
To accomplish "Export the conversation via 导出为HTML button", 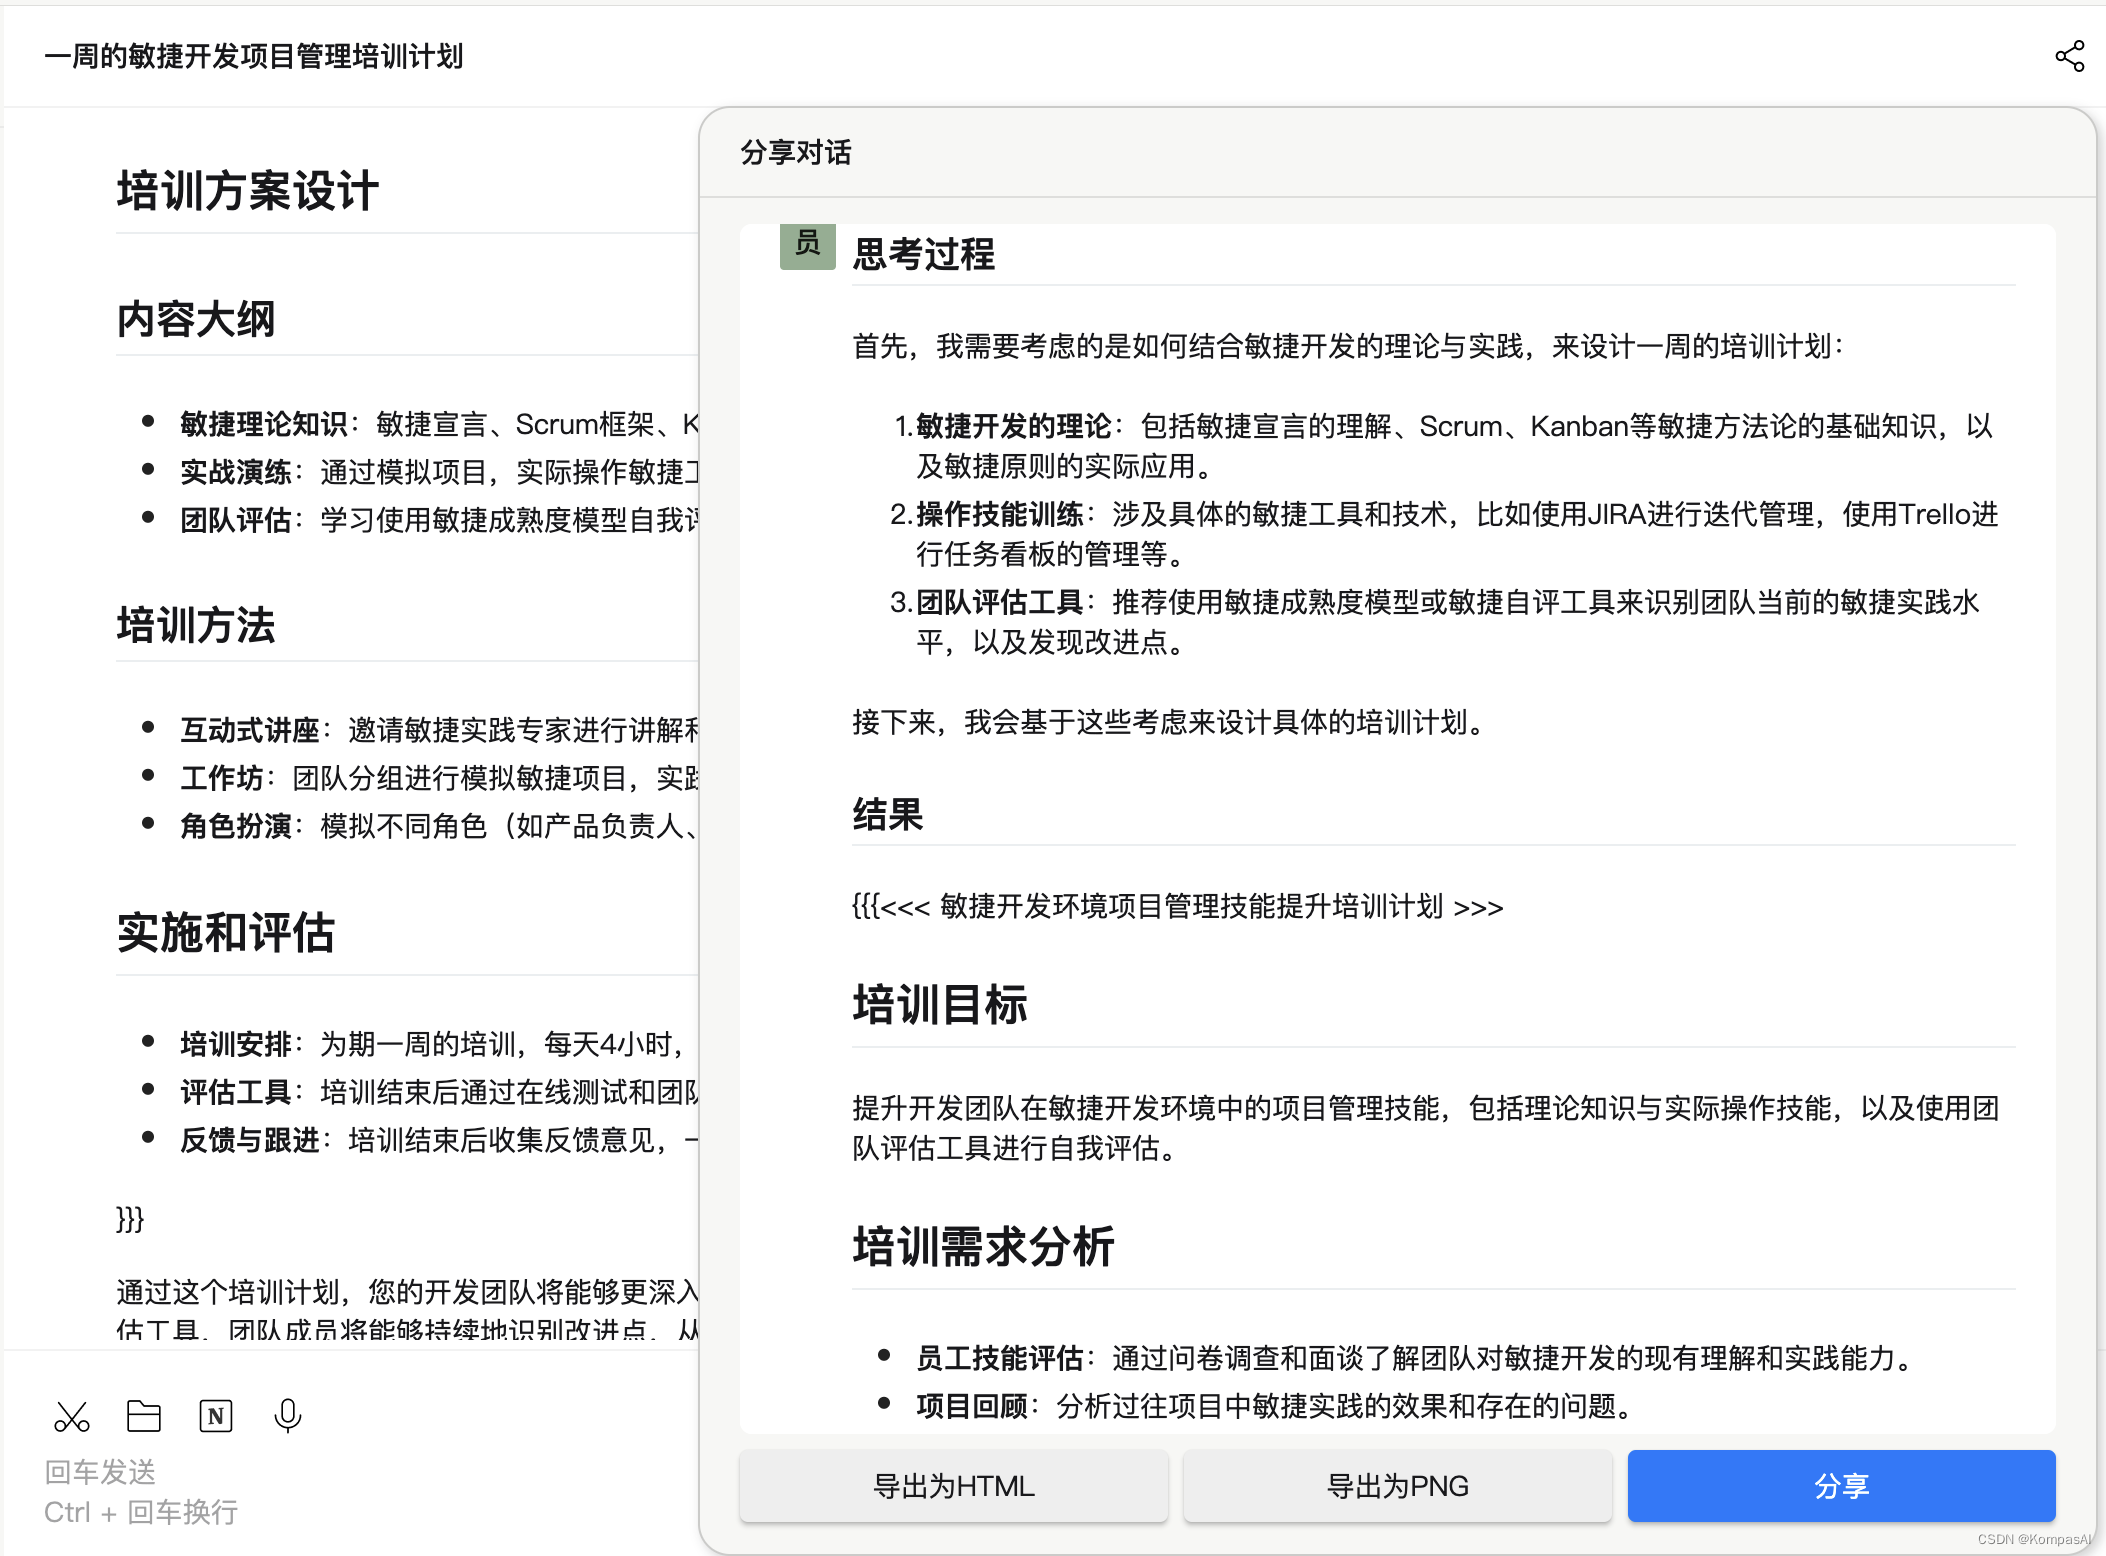I will 953,1486.
